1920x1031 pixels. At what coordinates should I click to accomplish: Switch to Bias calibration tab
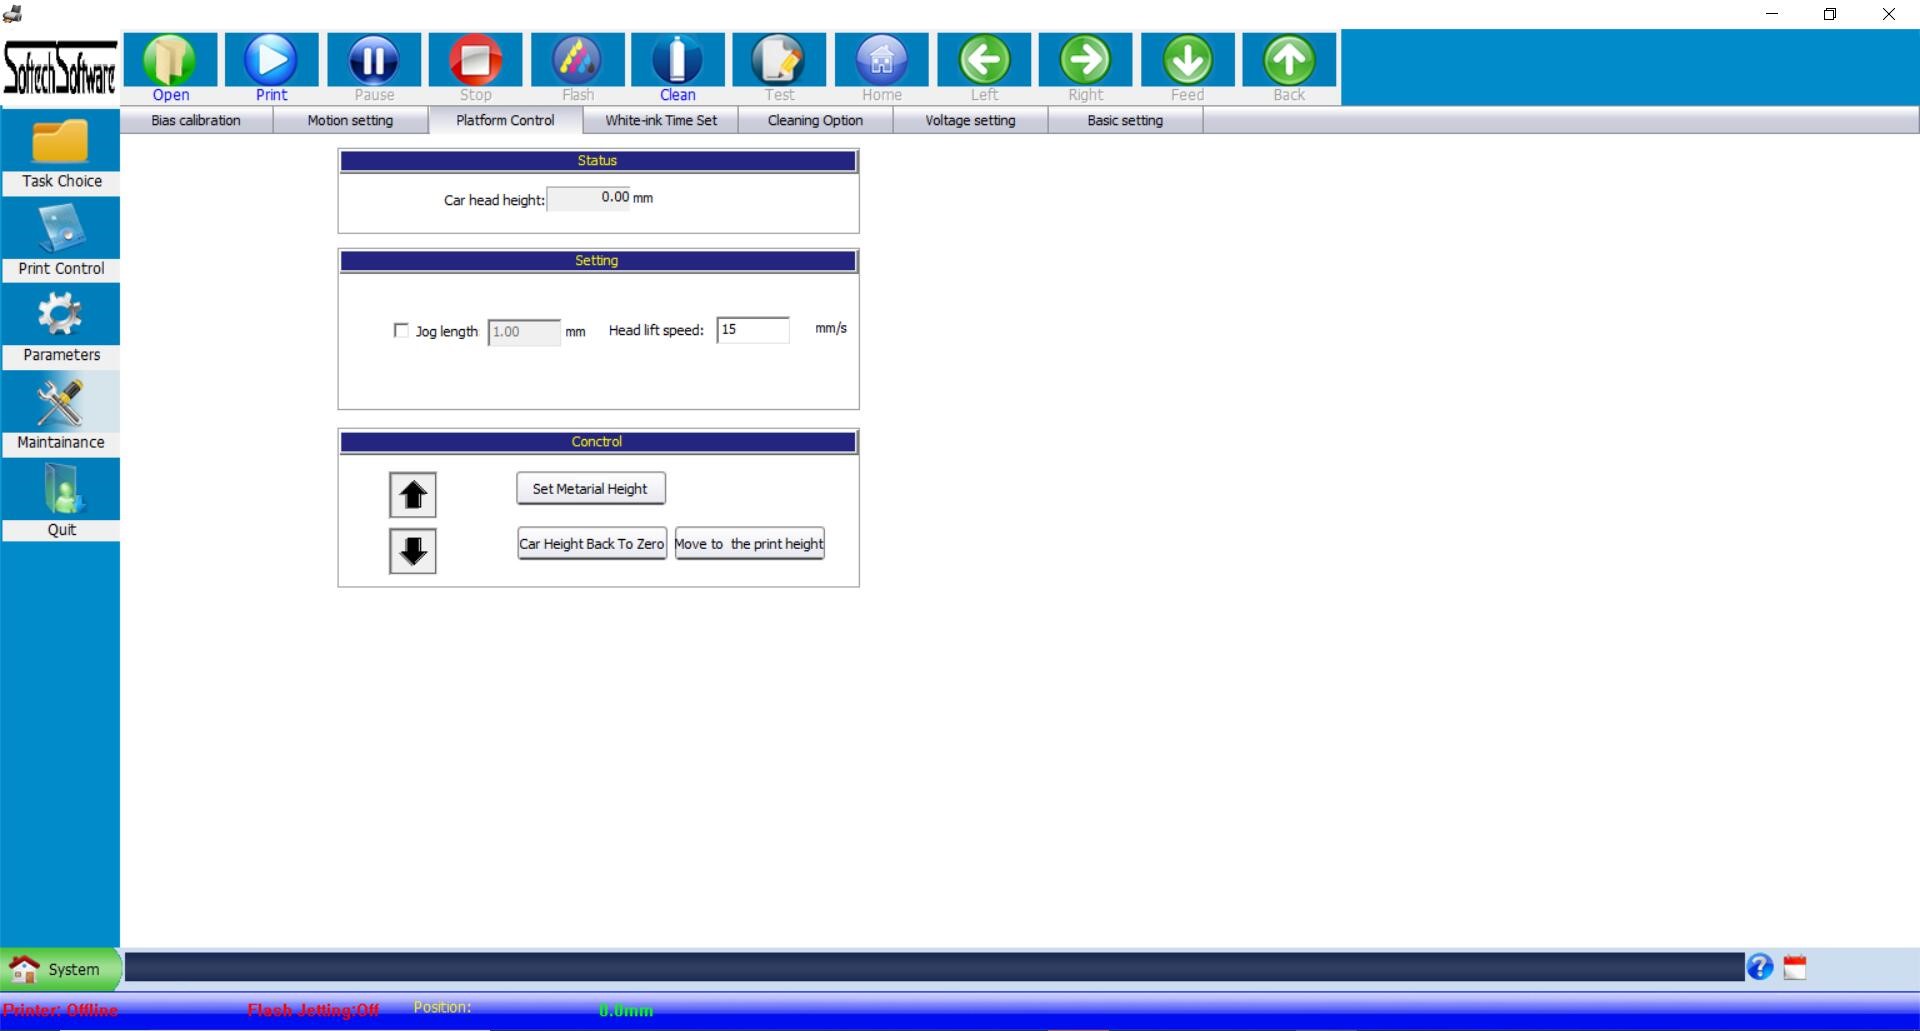(x=196, y=120)
